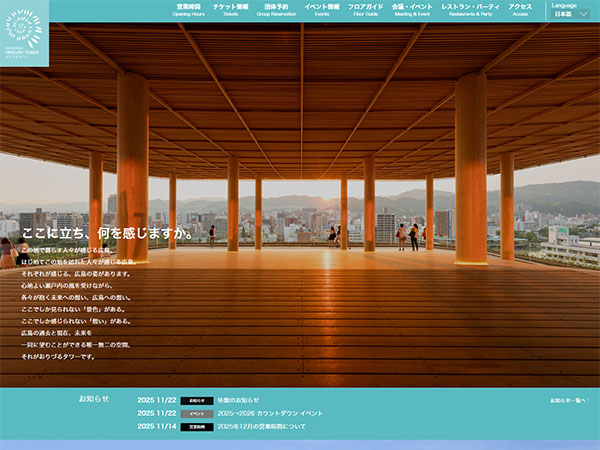
Task: Click the dropdown arrow beside 日本語
Action: [x=584, y=14]
